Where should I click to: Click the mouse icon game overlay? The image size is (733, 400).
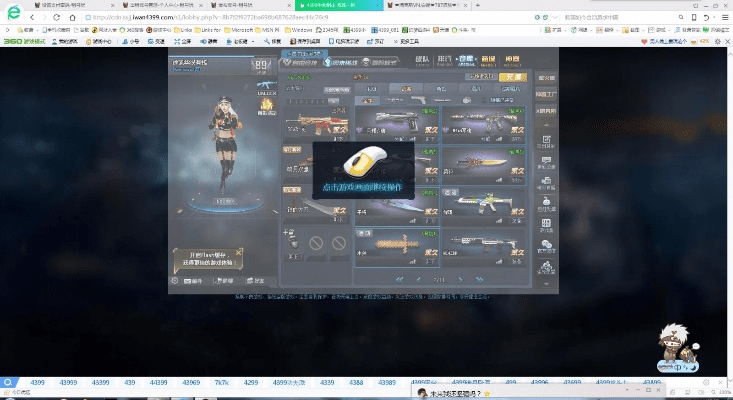361,166
